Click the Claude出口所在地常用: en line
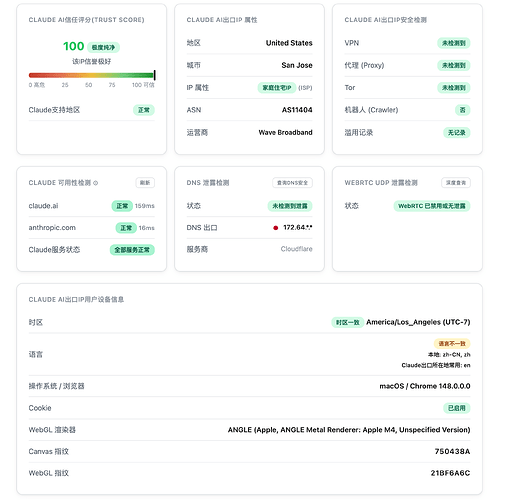Screen dimensions: 519x500 (436, 366)
